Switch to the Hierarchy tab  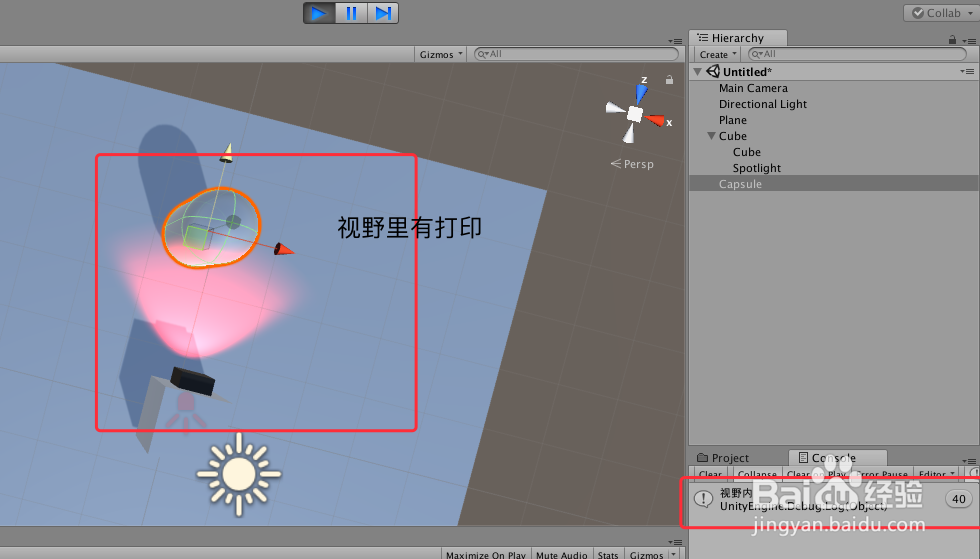pyautogui.click(x=738, y=38)
